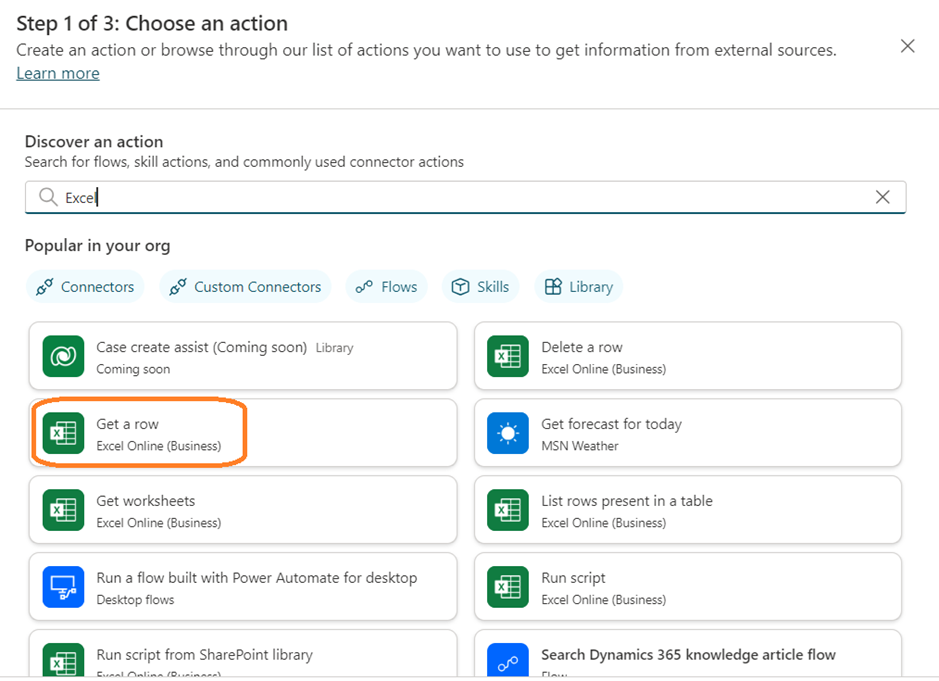The image size is (939, 681).
Task: Click the Excel icon beside Delete a row
Action: click(x=508, y=357)
